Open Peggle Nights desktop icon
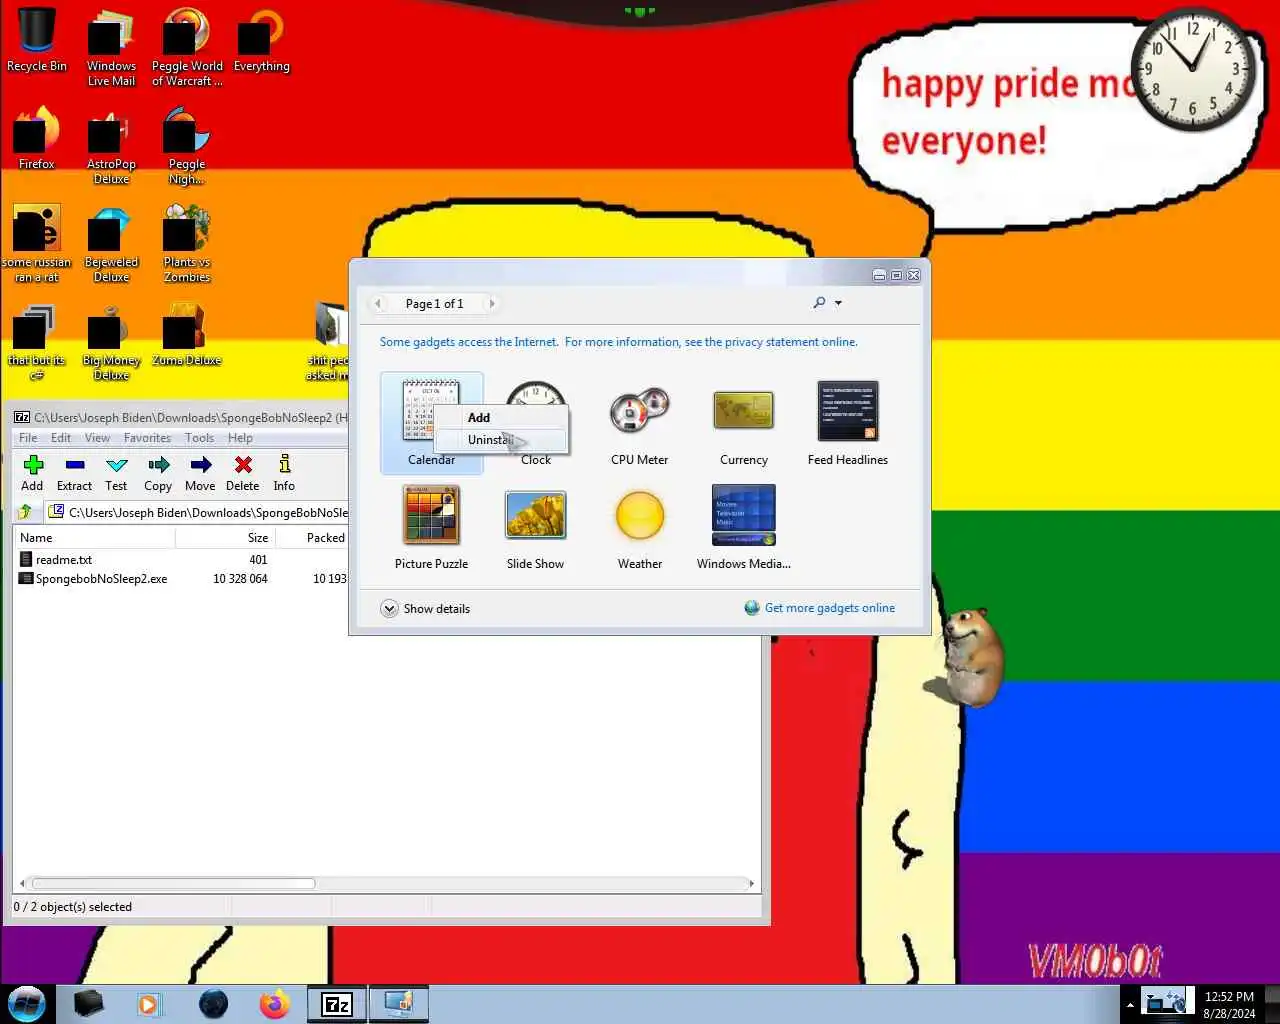Viewport: 1280px width, 1024px height. pos(187,145)
